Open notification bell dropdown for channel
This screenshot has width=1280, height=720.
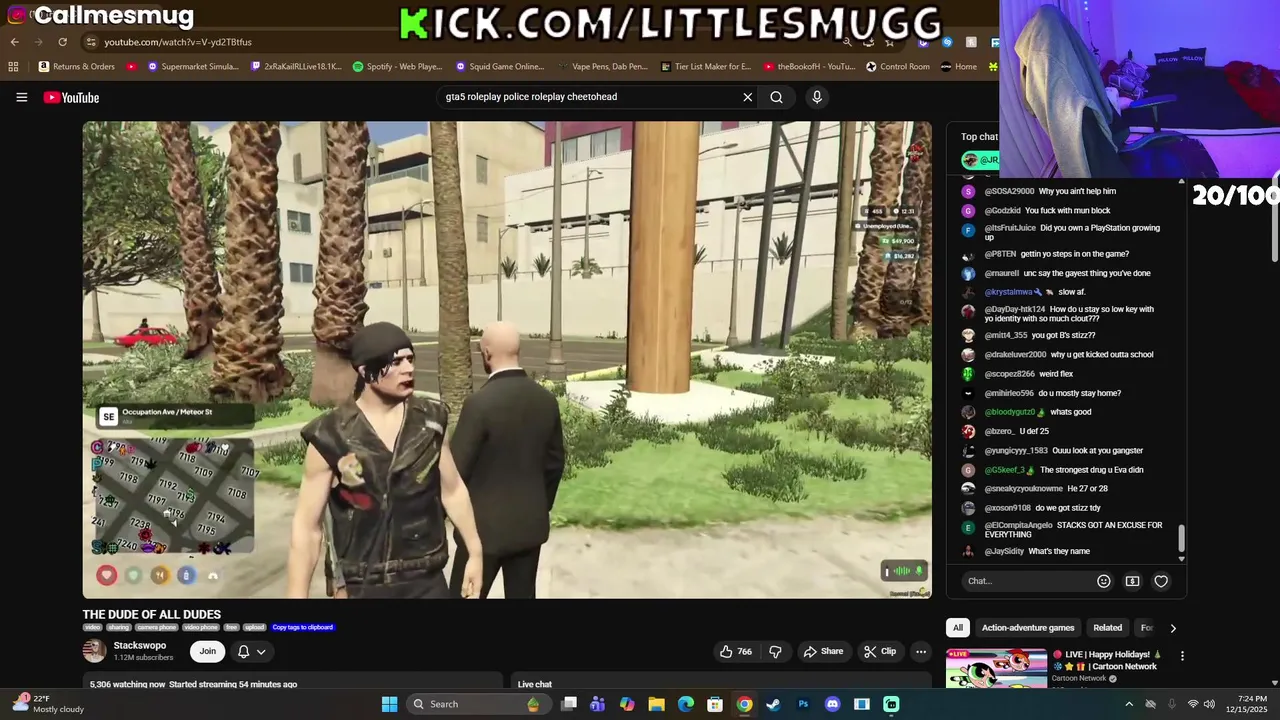pyautogui.click(x=251, y=651)
